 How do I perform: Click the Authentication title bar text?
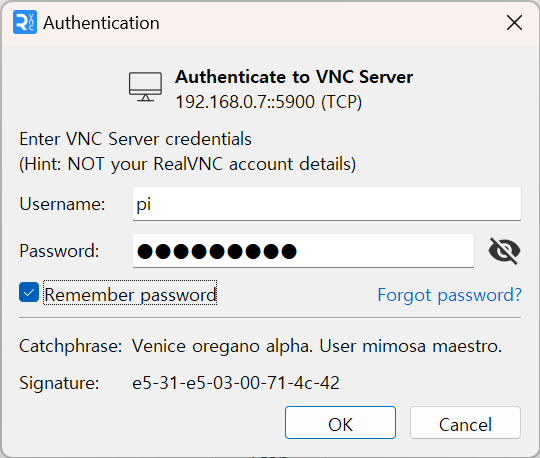(x=101, y=23)
